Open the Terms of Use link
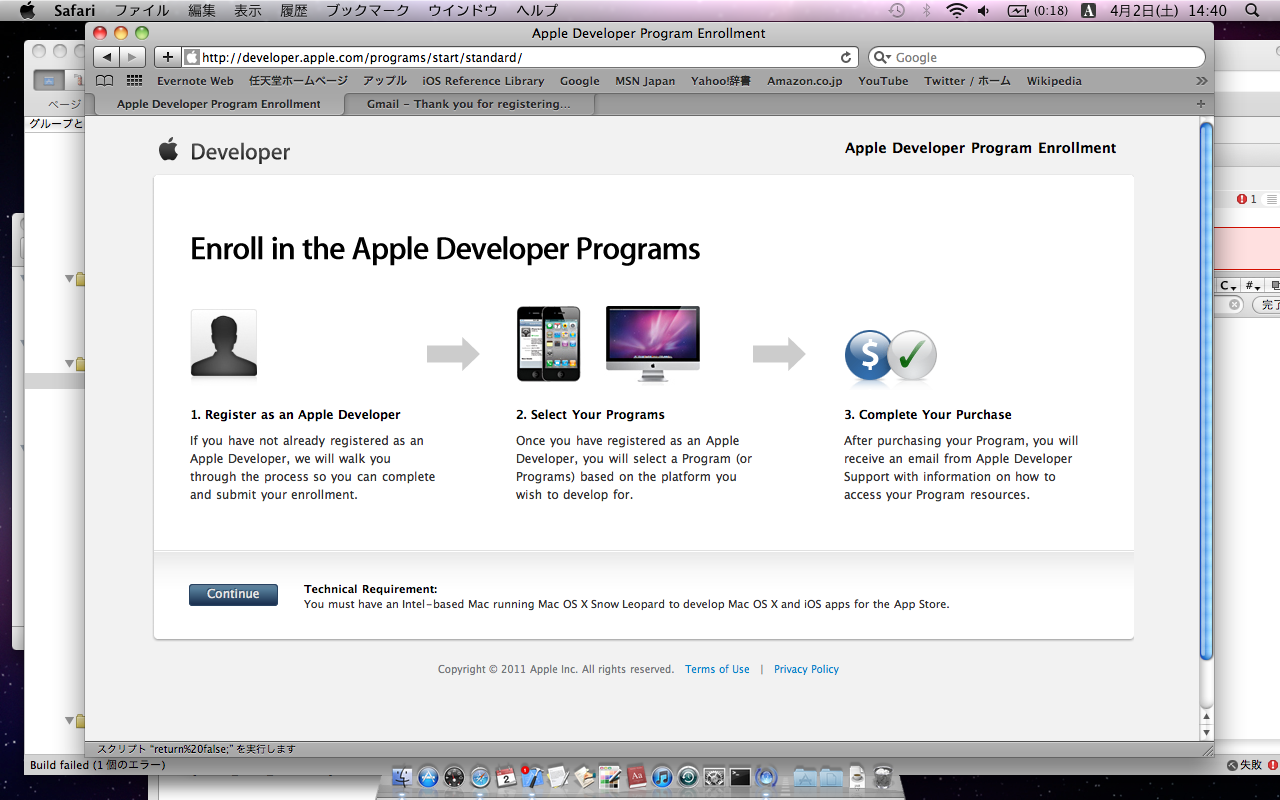Viewport: 1280px width, 800px height. [717, 670]
